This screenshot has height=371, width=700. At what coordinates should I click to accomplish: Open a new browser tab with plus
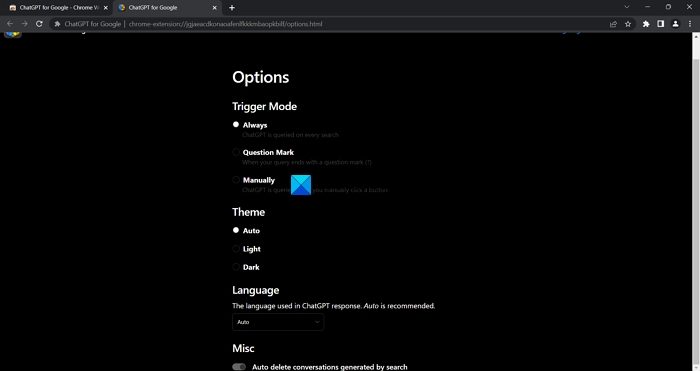tap(232, 8)
